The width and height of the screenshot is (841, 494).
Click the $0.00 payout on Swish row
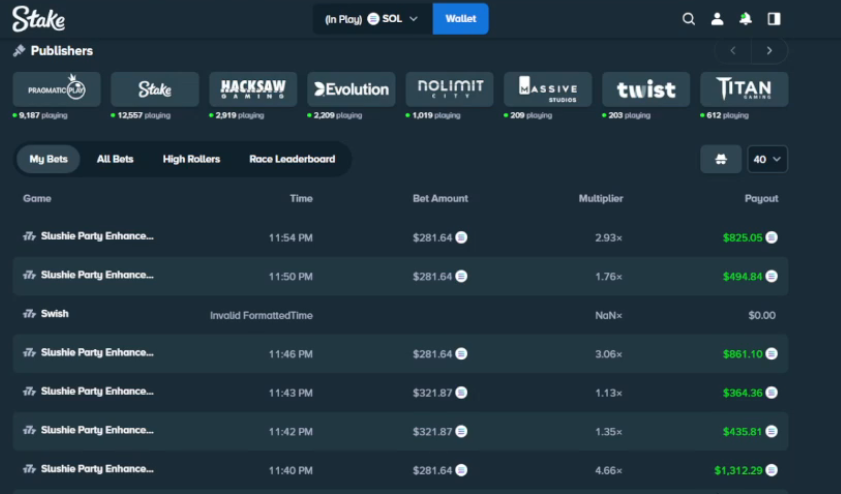click(x=762, y=315)
